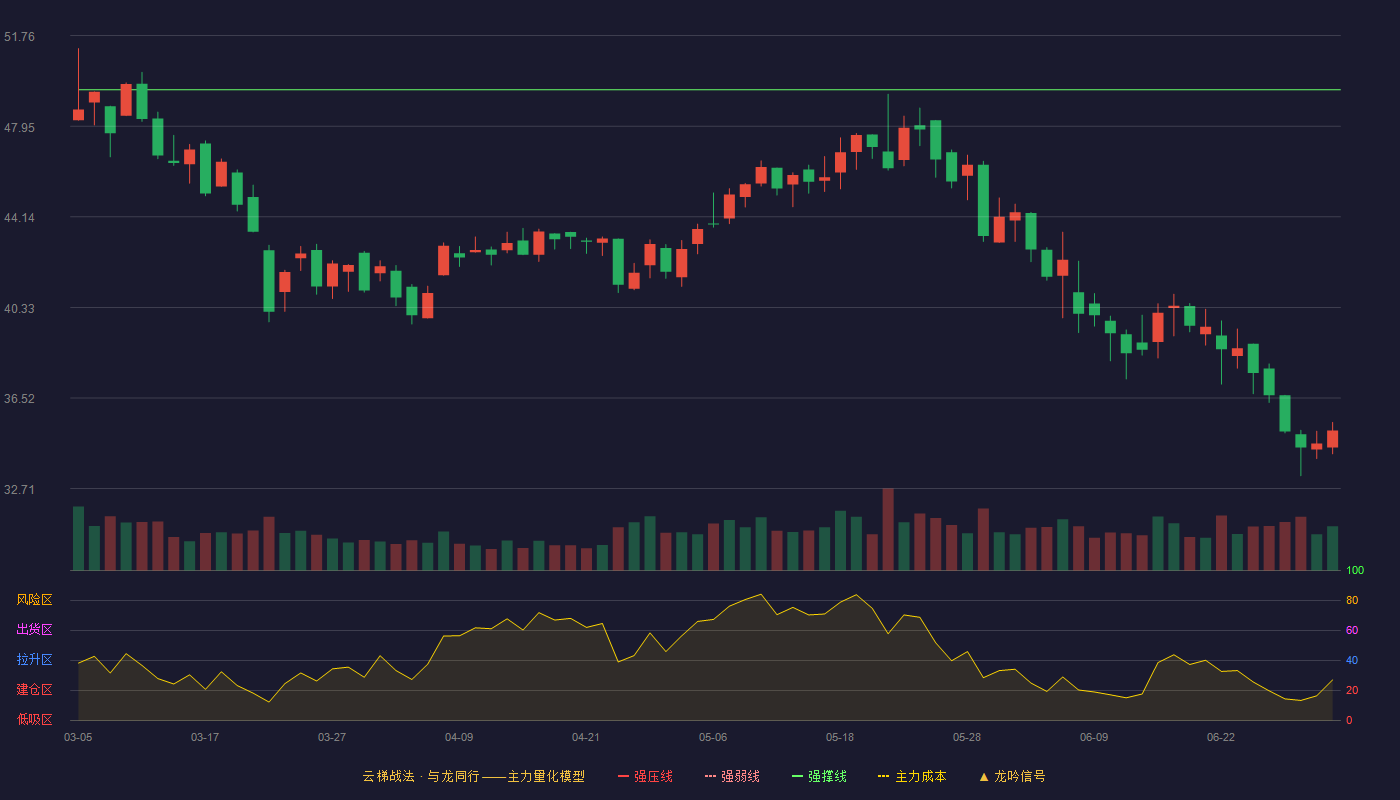Click the 40 indicator scale label
The width and height of the screenshot is (1400, 800).
coord(1352,660)
